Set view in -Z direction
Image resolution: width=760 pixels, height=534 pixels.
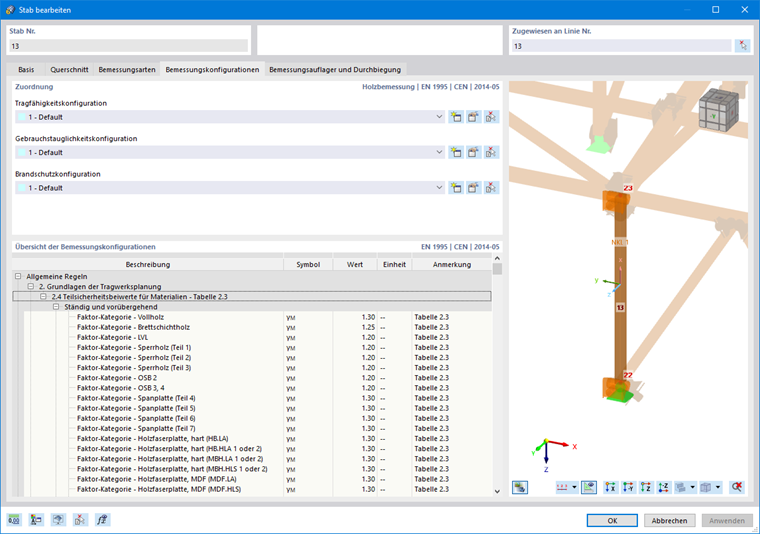[663, 487]
